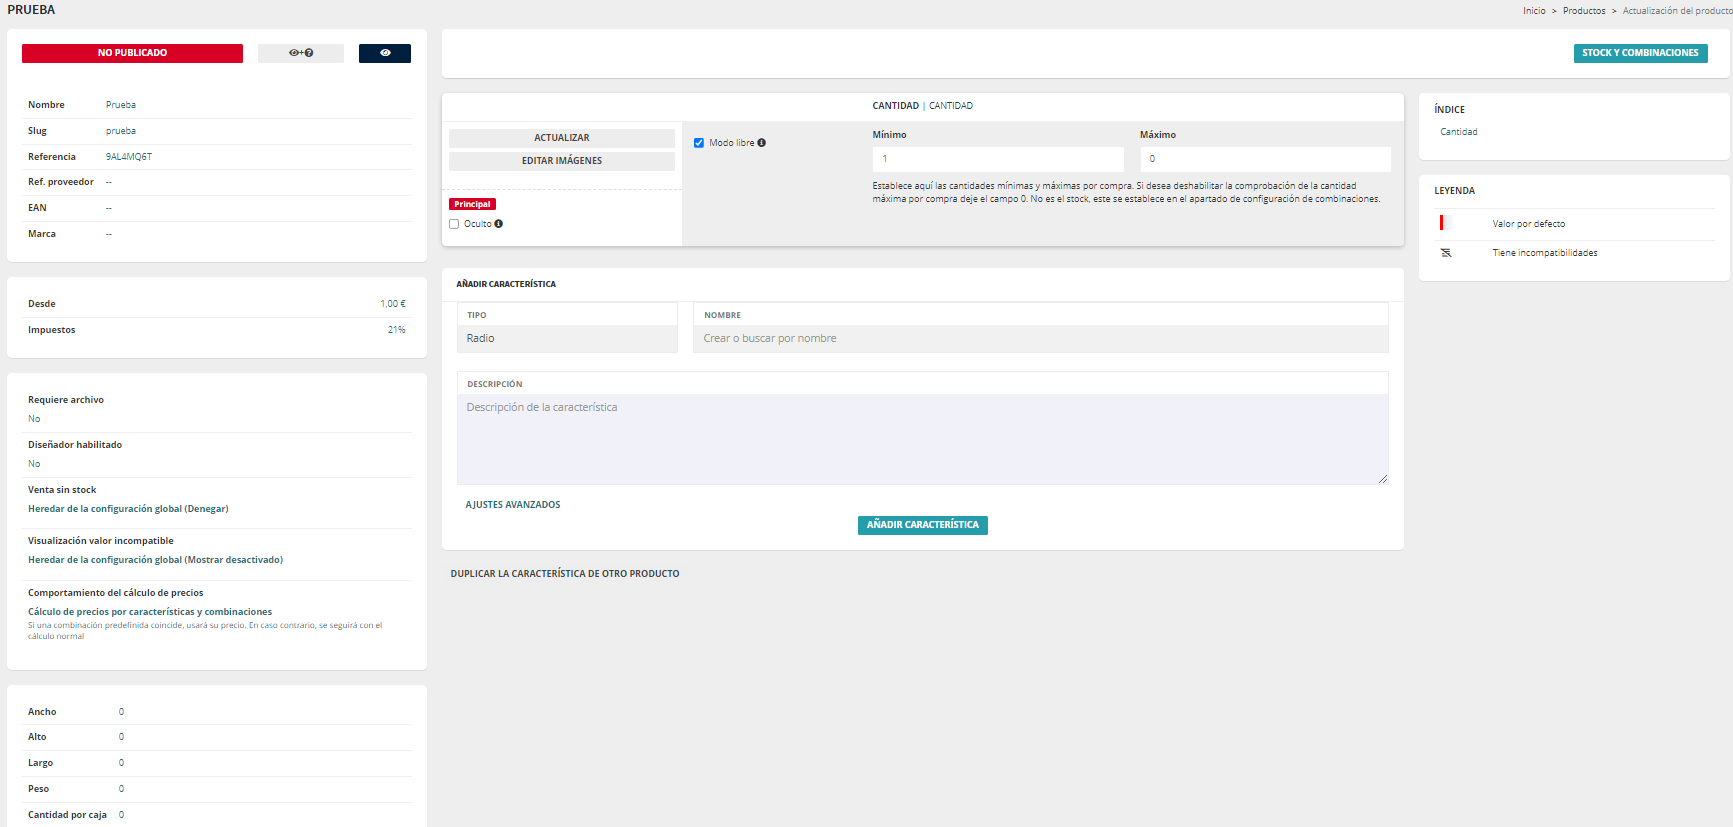Screen dimensions: 1733x827
Task: Jump to Cantidad in the Índice panel
Action: 1459,132
